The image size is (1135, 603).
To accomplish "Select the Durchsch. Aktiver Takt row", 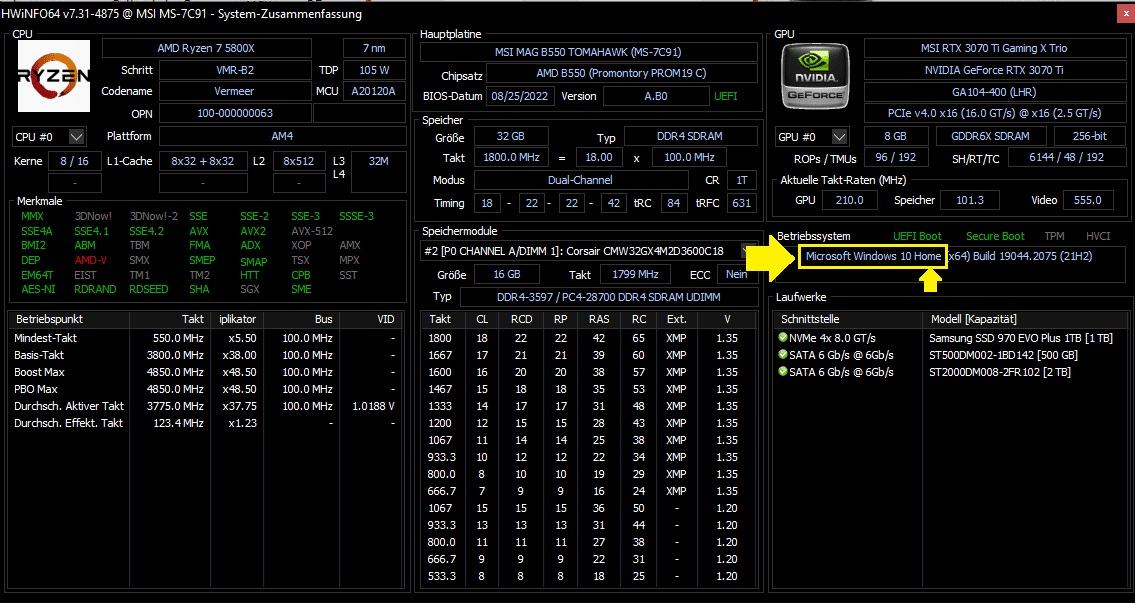I will click(206, 406).
